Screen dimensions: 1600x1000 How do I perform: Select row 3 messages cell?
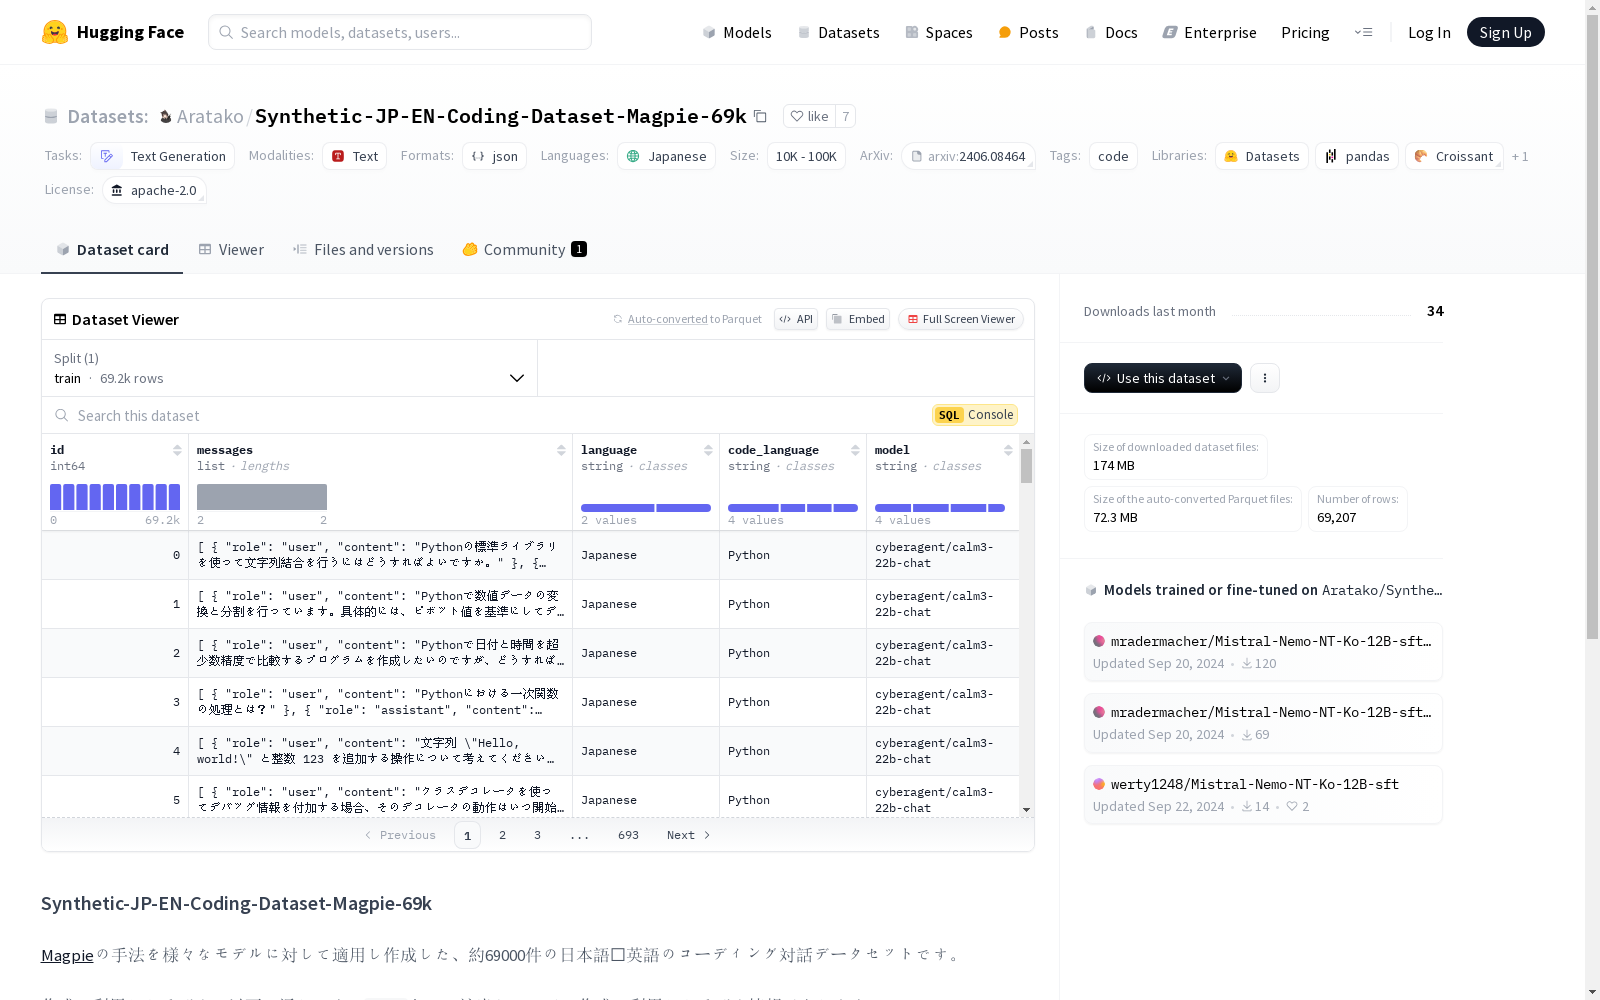380,702
